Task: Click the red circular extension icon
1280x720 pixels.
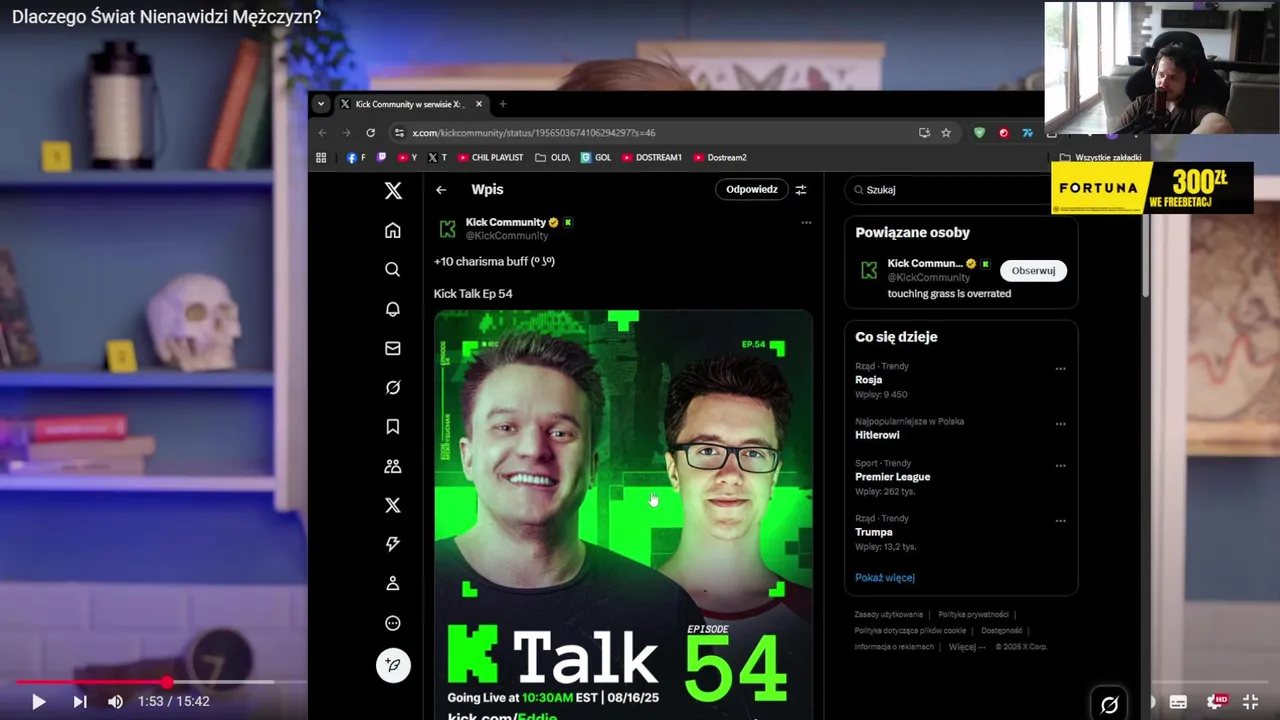Action: click(x=1004, y=132)
